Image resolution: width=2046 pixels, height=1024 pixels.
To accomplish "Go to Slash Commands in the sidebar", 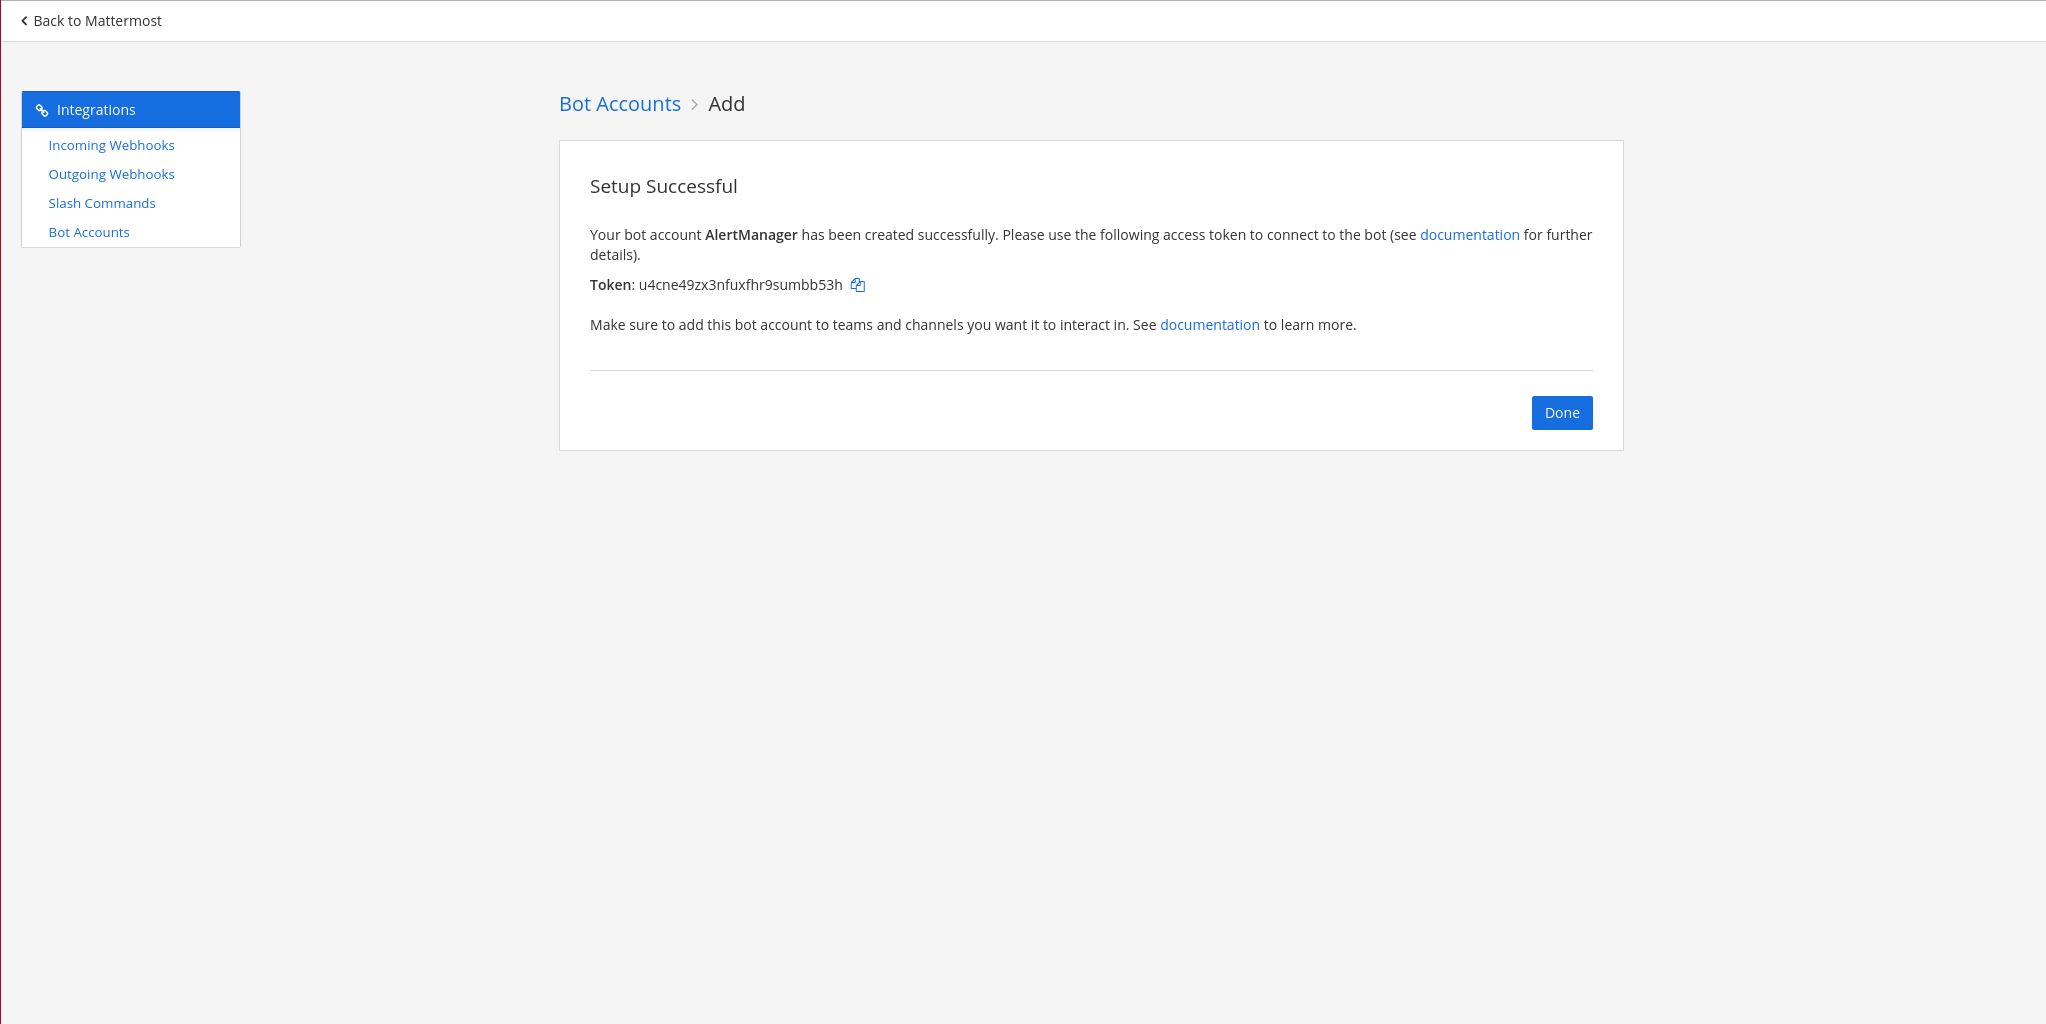I will (102, 203).
